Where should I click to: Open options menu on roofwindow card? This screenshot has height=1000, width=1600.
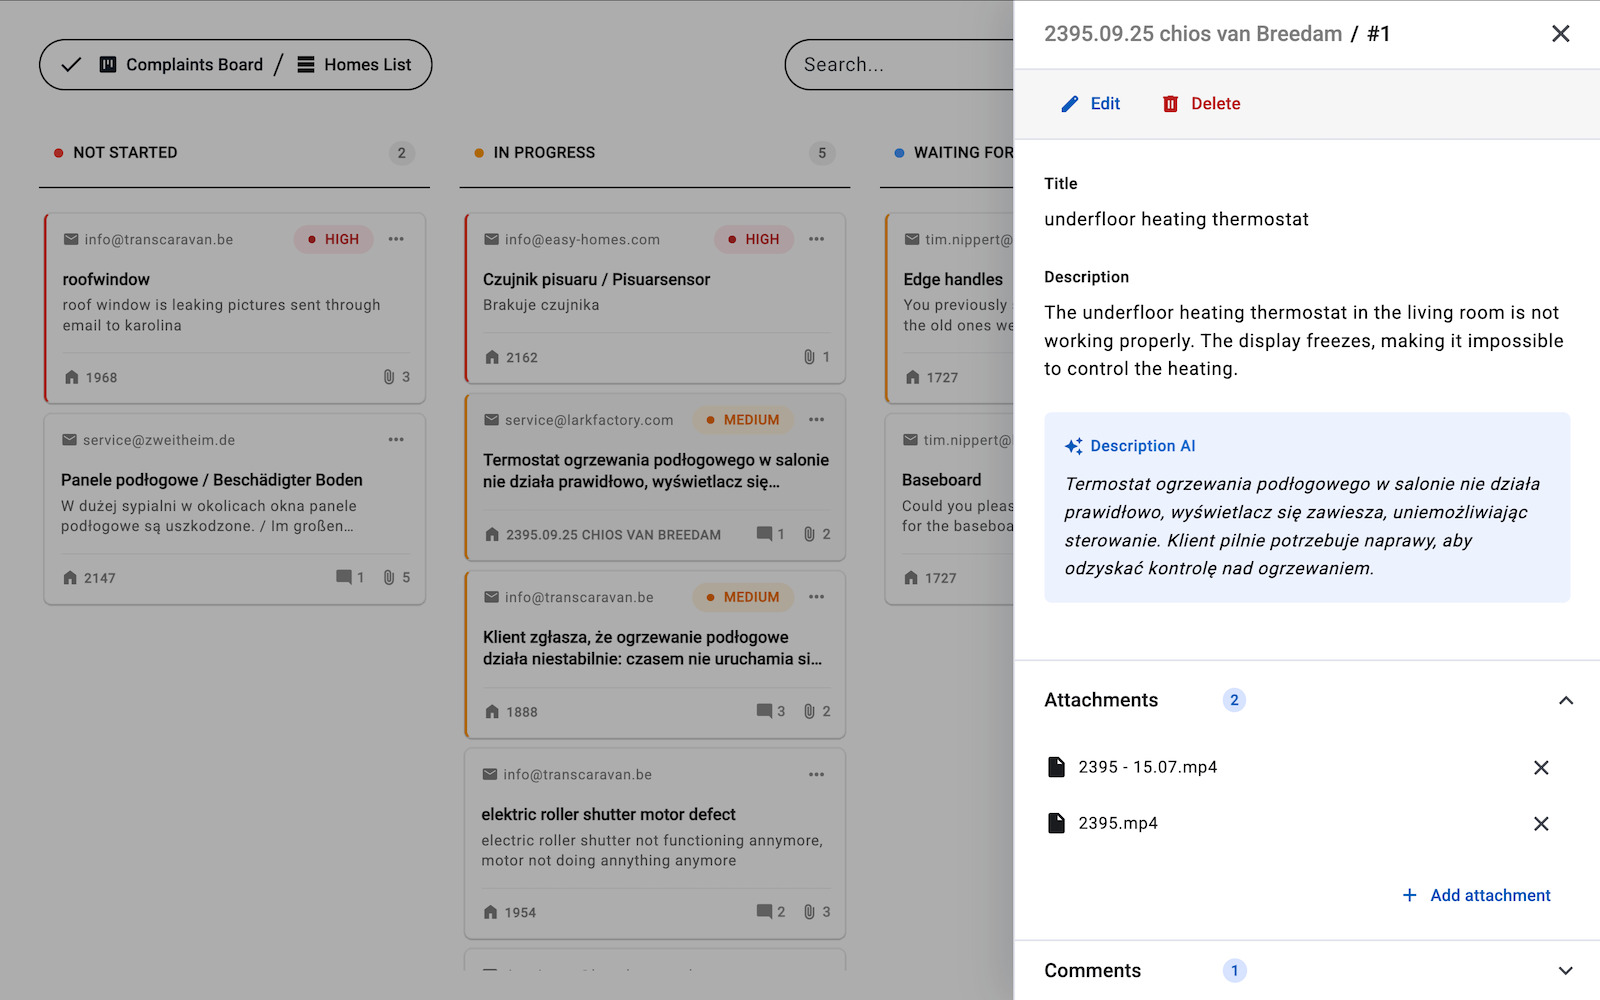click(x=396, y=239)
